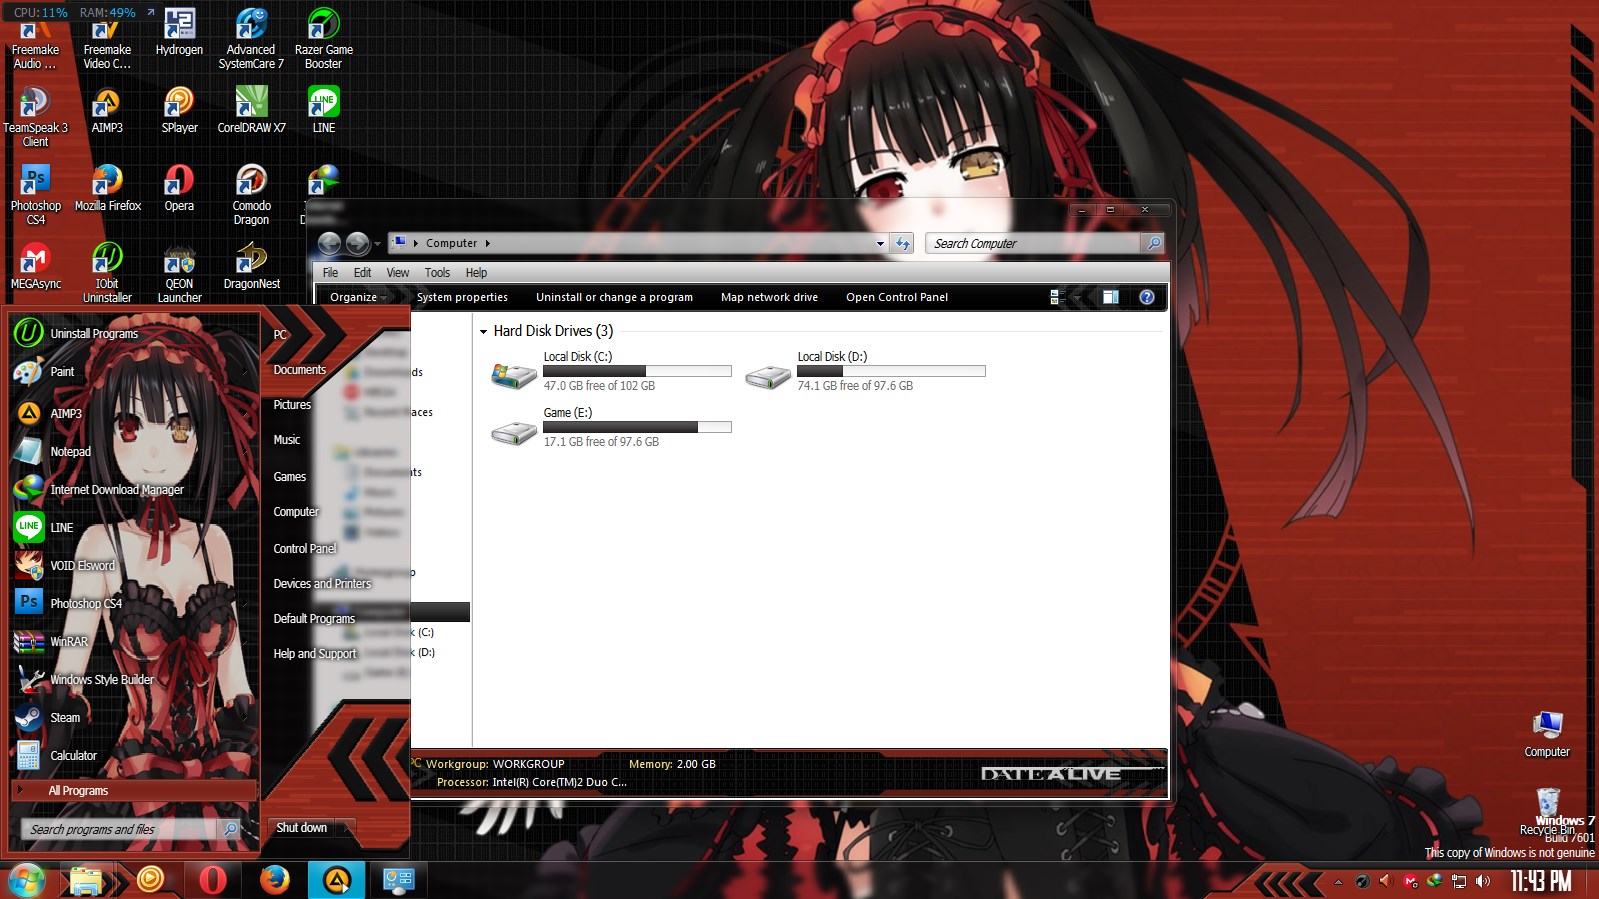
Task: Click Shut down button
Action: click(x=302, y=828)
